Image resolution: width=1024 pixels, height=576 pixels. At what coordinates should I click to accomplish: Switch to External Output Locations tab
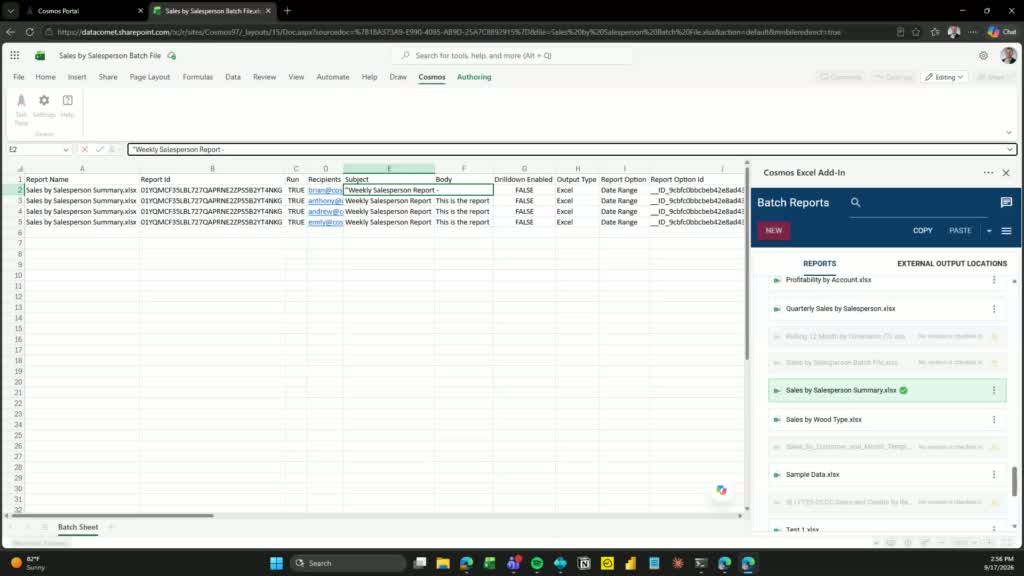[x=952, y=264]
